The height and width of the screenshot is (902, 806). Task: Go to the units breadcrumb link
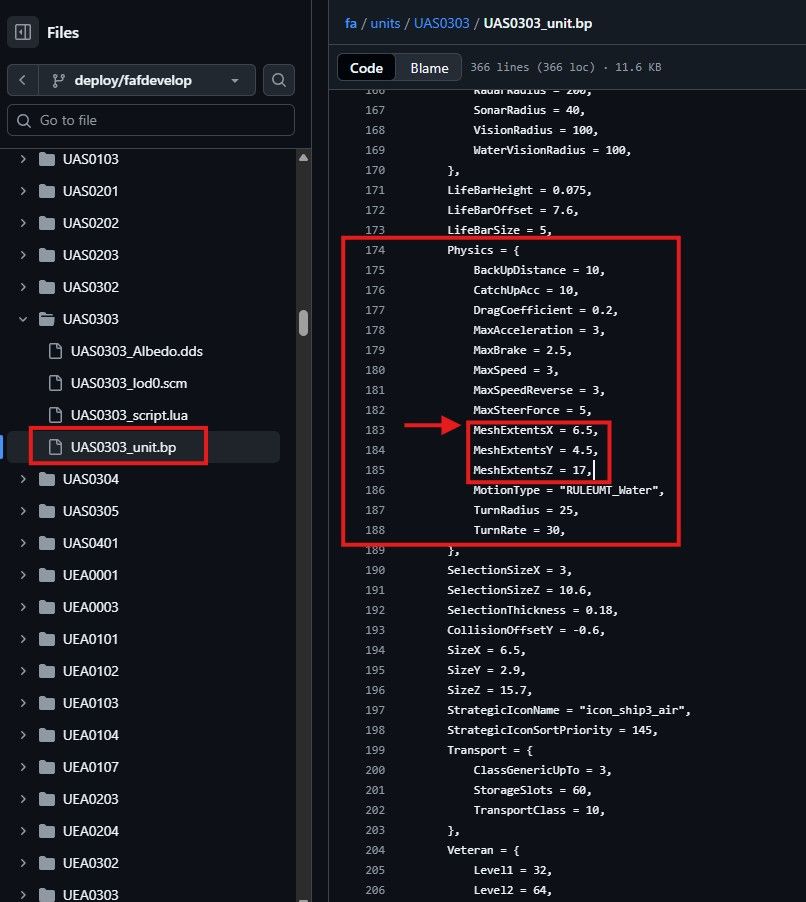[x=385, y=24]
